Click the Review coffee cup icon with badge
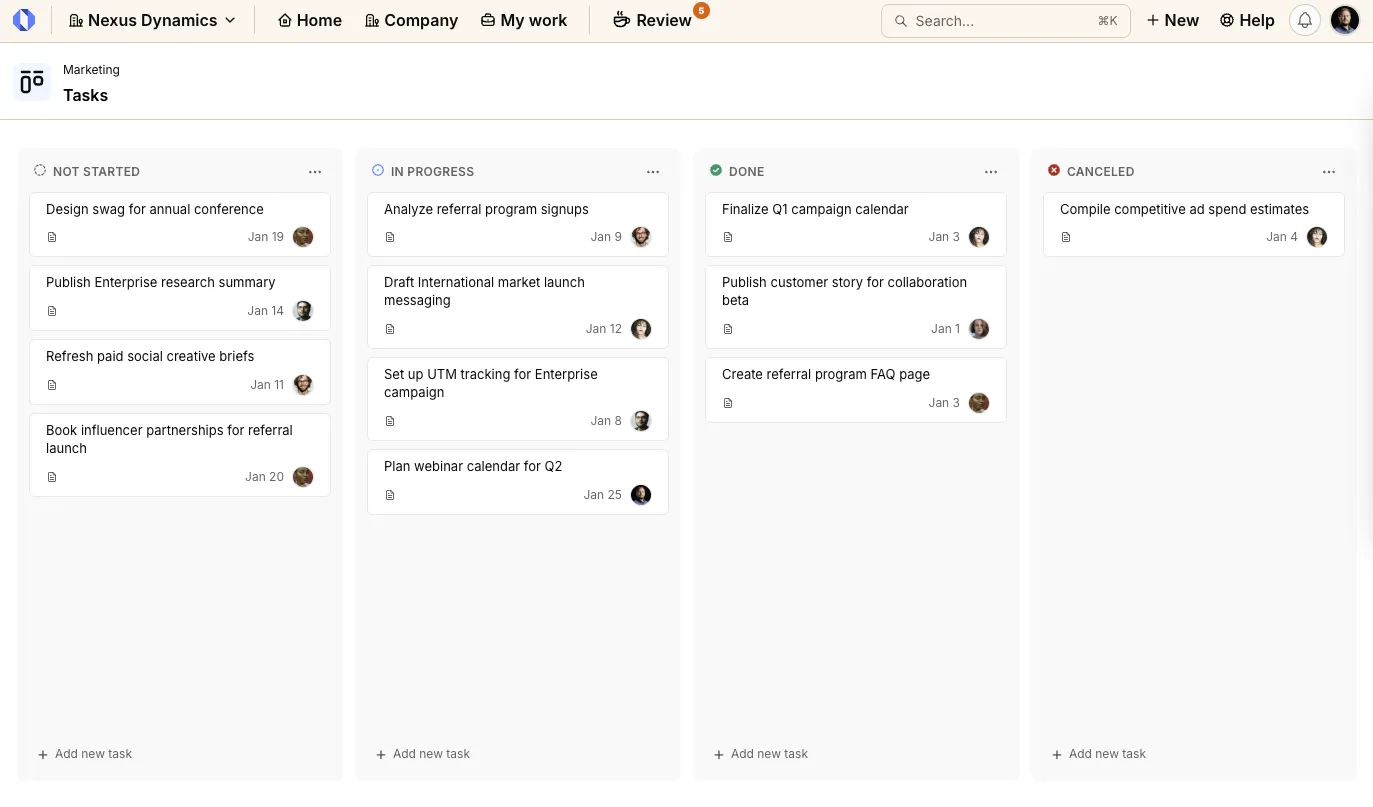This screenshot has width=1373, height=807. pos(622,20)
